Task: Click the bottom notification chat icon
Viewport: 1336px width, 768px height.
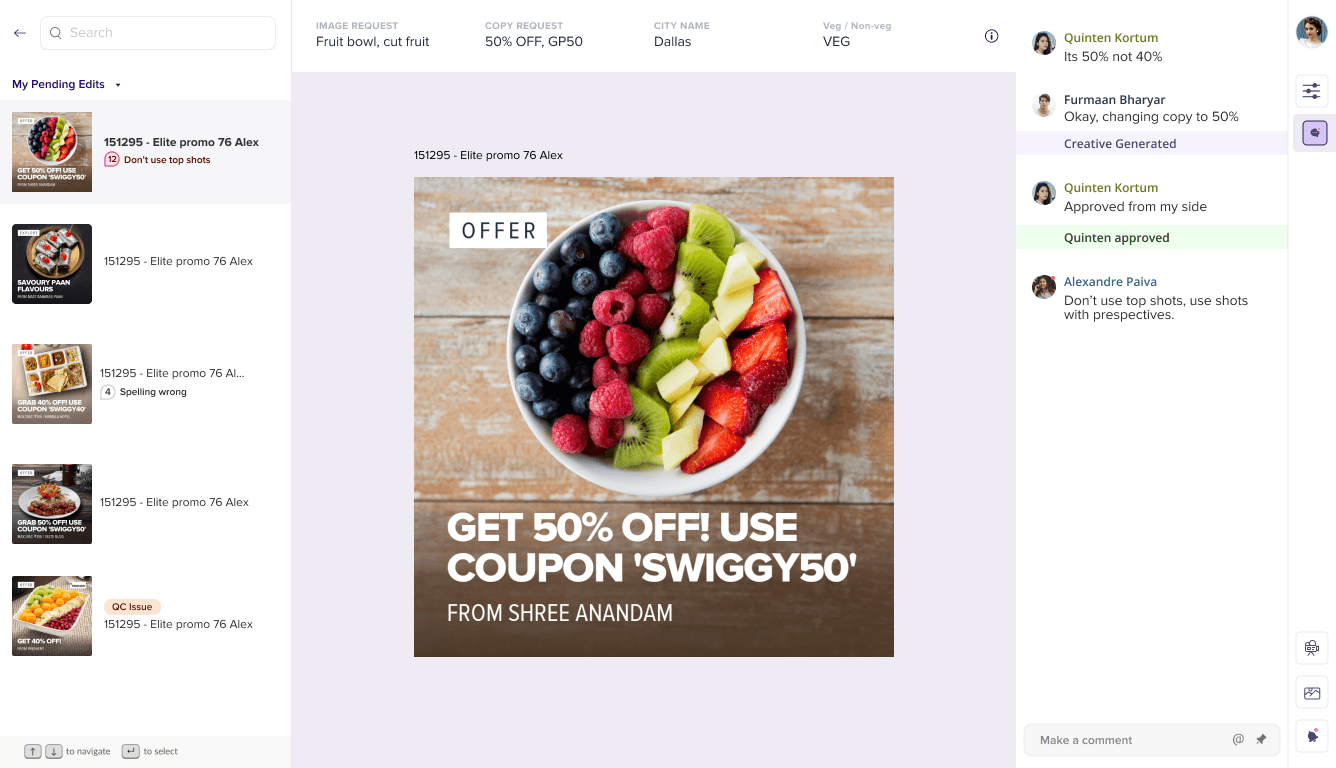Action: point(1311,736)
